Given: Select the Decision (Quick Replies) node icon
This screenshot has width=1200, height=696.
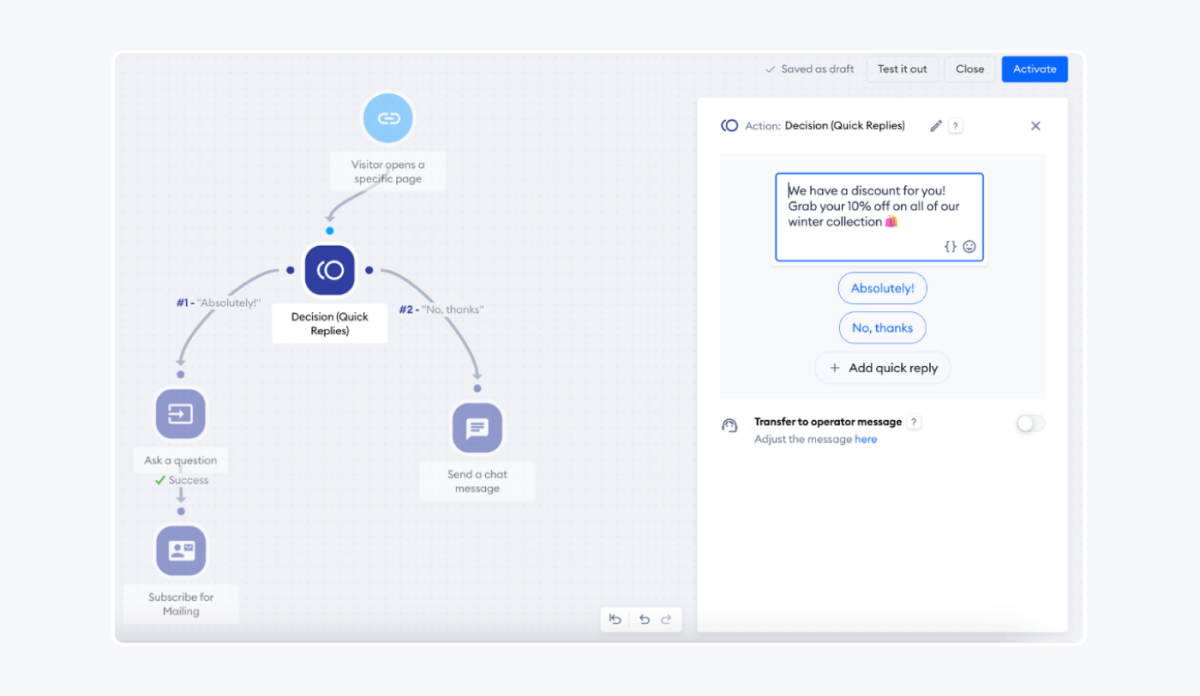Looking at the screenshot, I should 329,269.
